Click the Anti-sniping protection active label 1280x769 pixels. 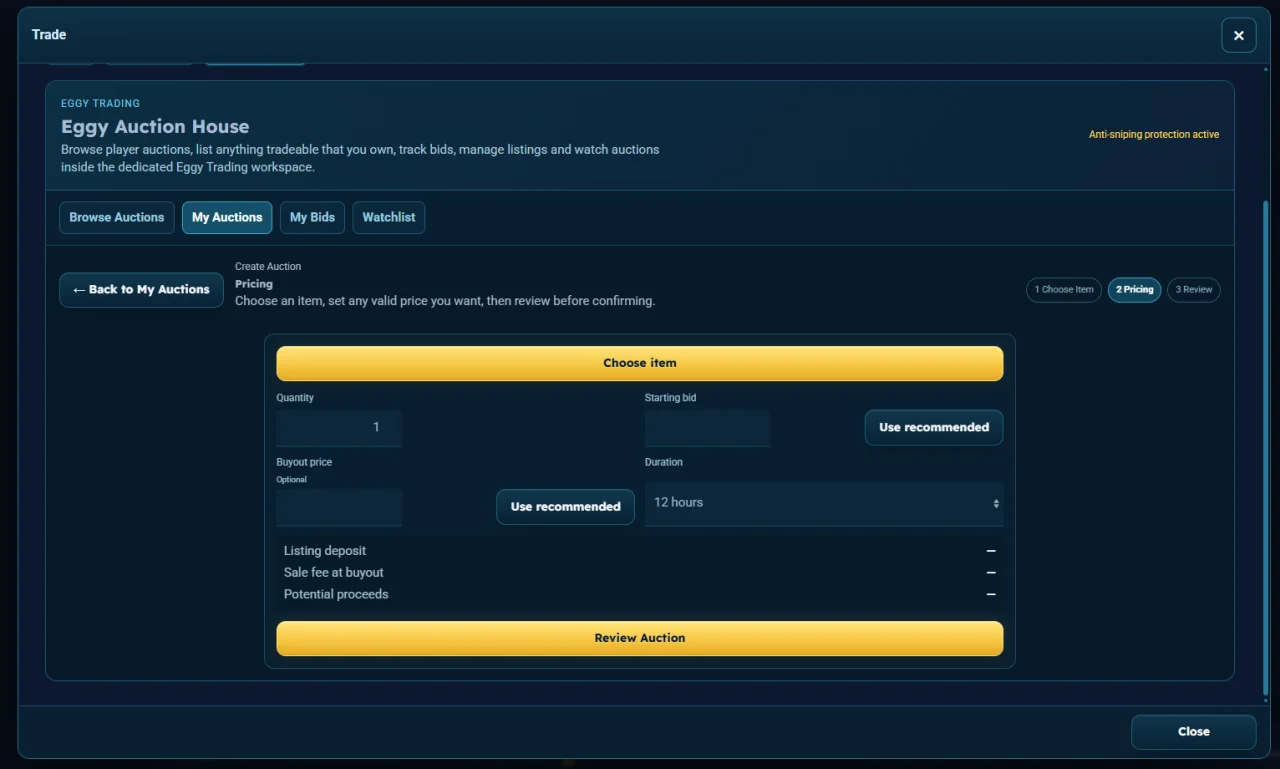coord(1154,134)
